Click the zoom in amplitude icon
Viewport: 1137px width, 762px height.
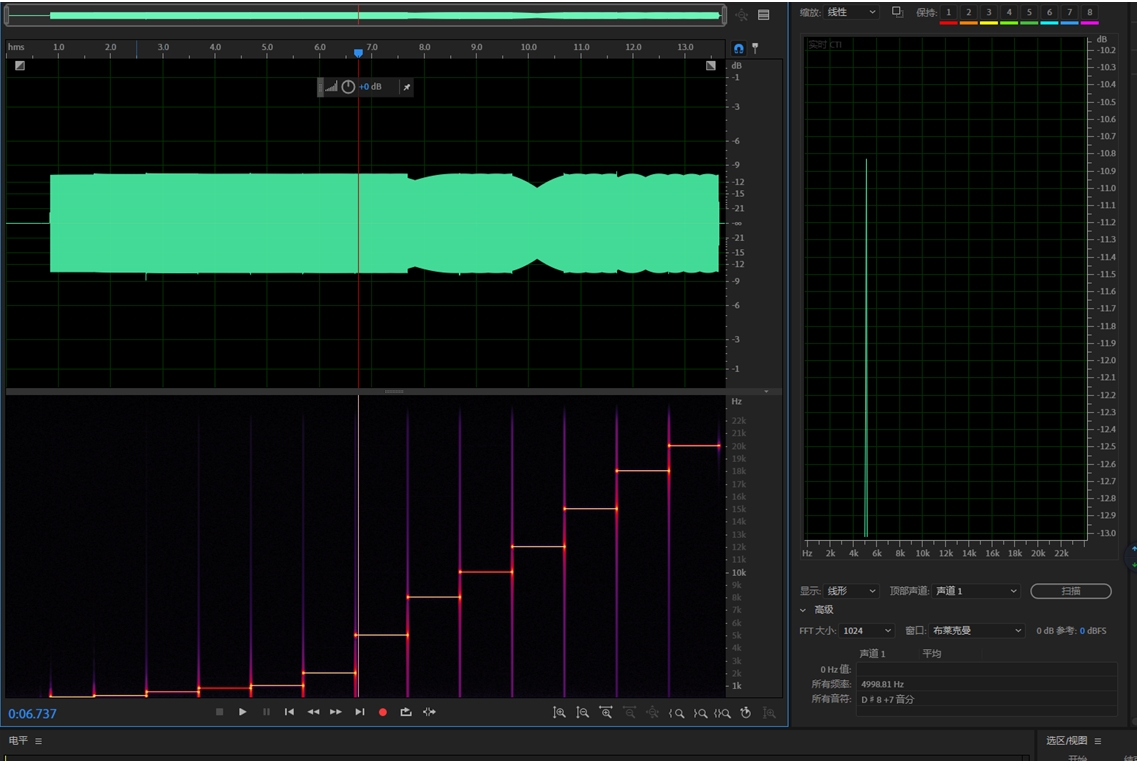(x=559, y=713)
